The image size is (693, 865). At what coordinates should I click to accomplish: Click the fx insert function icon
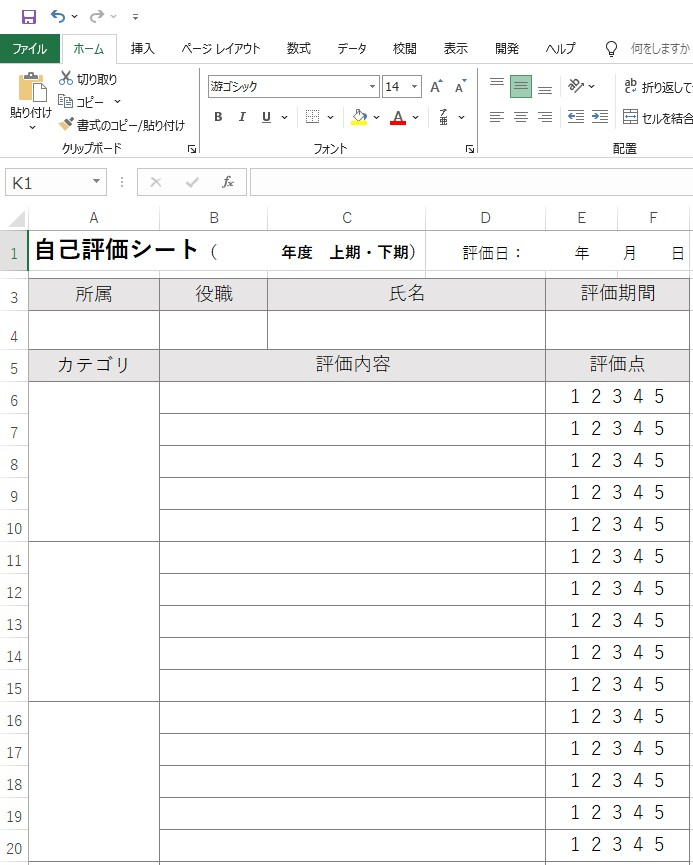tap(227, 182)
